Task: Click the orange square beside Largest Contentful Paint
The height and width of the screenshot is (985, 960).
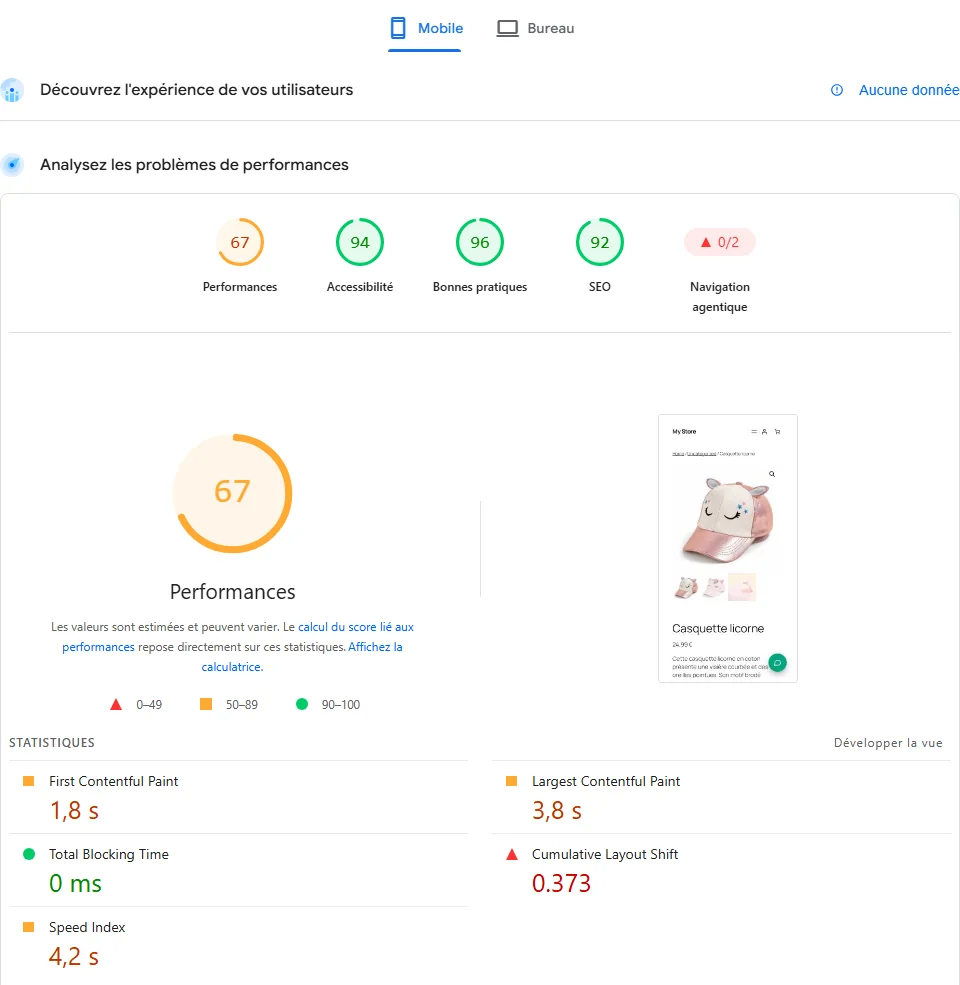Action: [x=511, y=781]
